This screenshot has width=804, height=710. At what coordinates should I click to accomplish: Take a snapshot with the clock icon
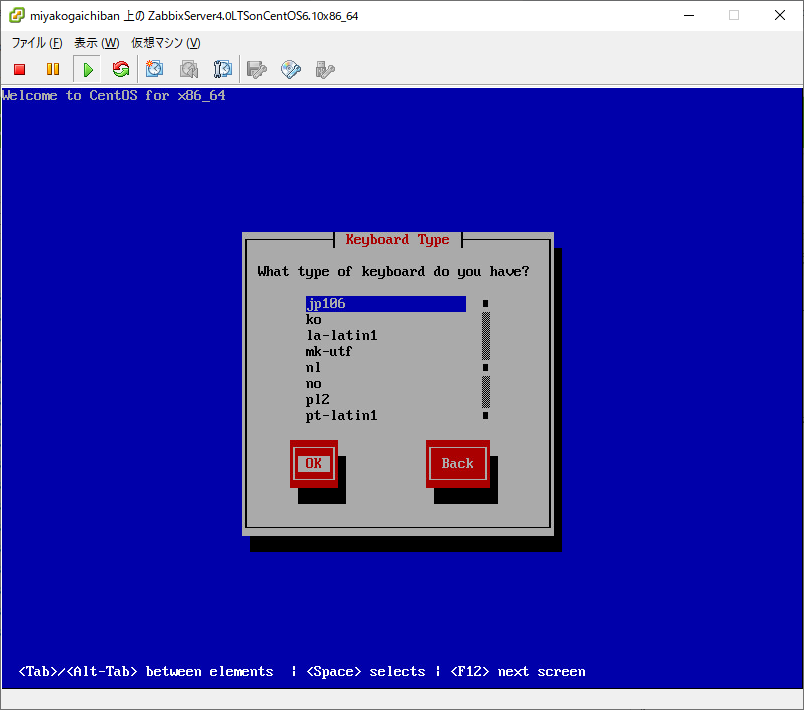pos(154,69)
